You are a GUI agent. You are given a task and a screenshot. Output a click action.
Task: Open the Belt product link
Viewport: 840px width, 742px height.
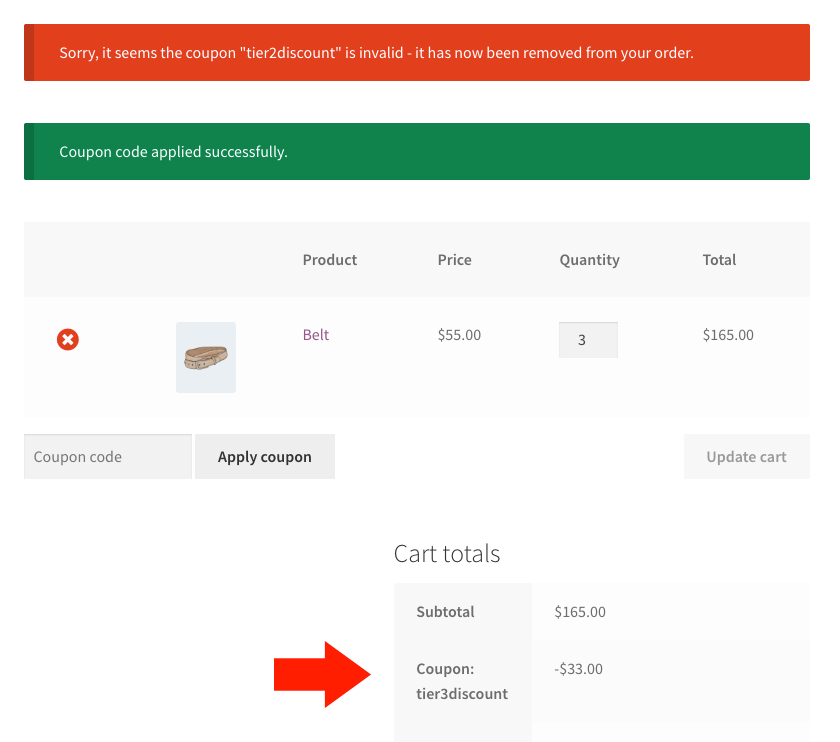click(x=316, y=335)
